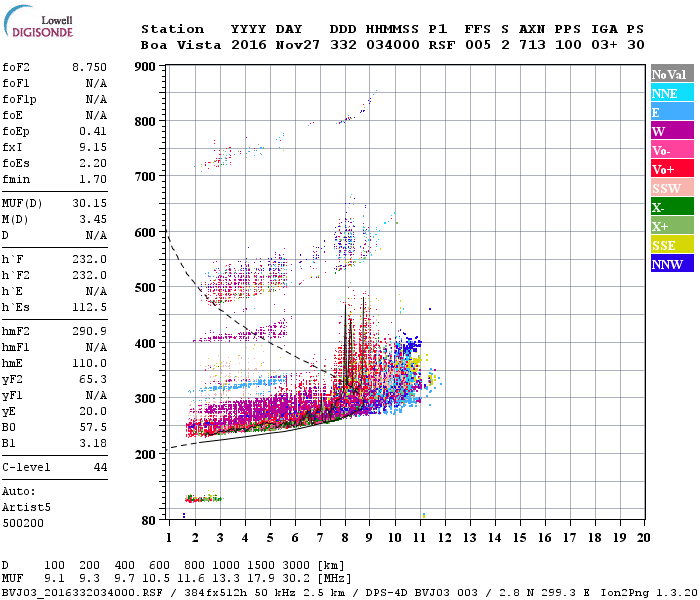Click the C-level value 44
Viewport: 700px width, 600px height.
click(x=100, y=467)
